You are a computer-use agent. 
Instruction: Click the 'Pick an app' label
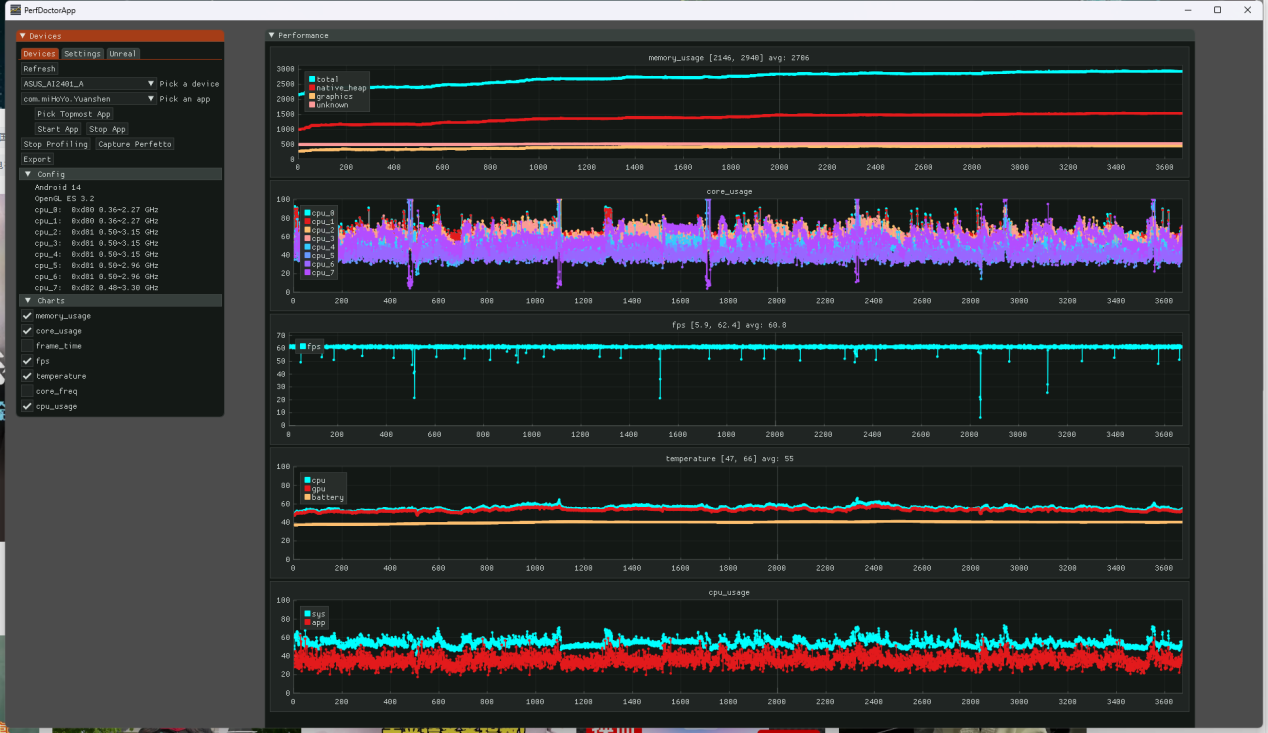coord(185,99)
